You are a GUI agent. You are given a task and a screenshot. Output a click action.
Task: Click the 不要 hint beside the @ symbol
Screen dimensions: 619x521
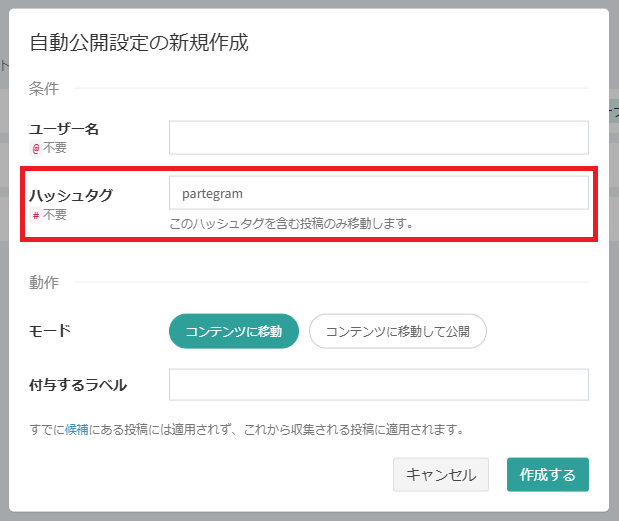(55, 148)
